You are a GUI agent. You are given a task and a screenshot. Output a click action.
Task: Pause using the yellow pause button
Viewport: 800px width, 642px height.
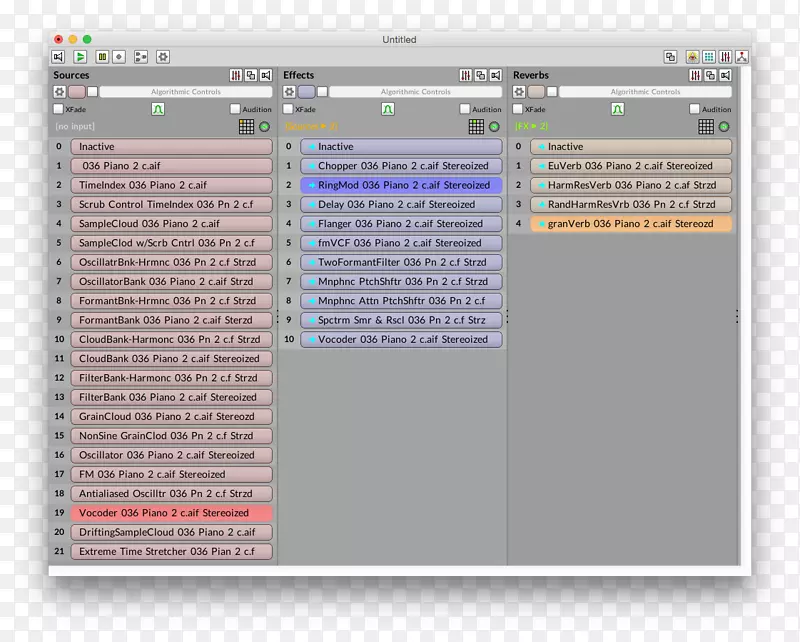102,57
